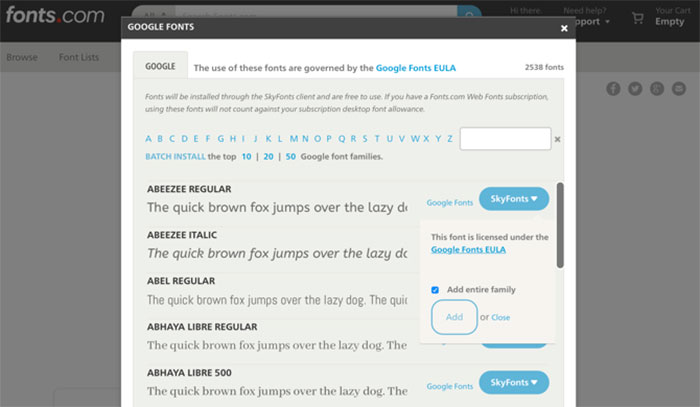
Task: Batch install top 10 font families
Action: pyautogui.click(x=246, y=157)
